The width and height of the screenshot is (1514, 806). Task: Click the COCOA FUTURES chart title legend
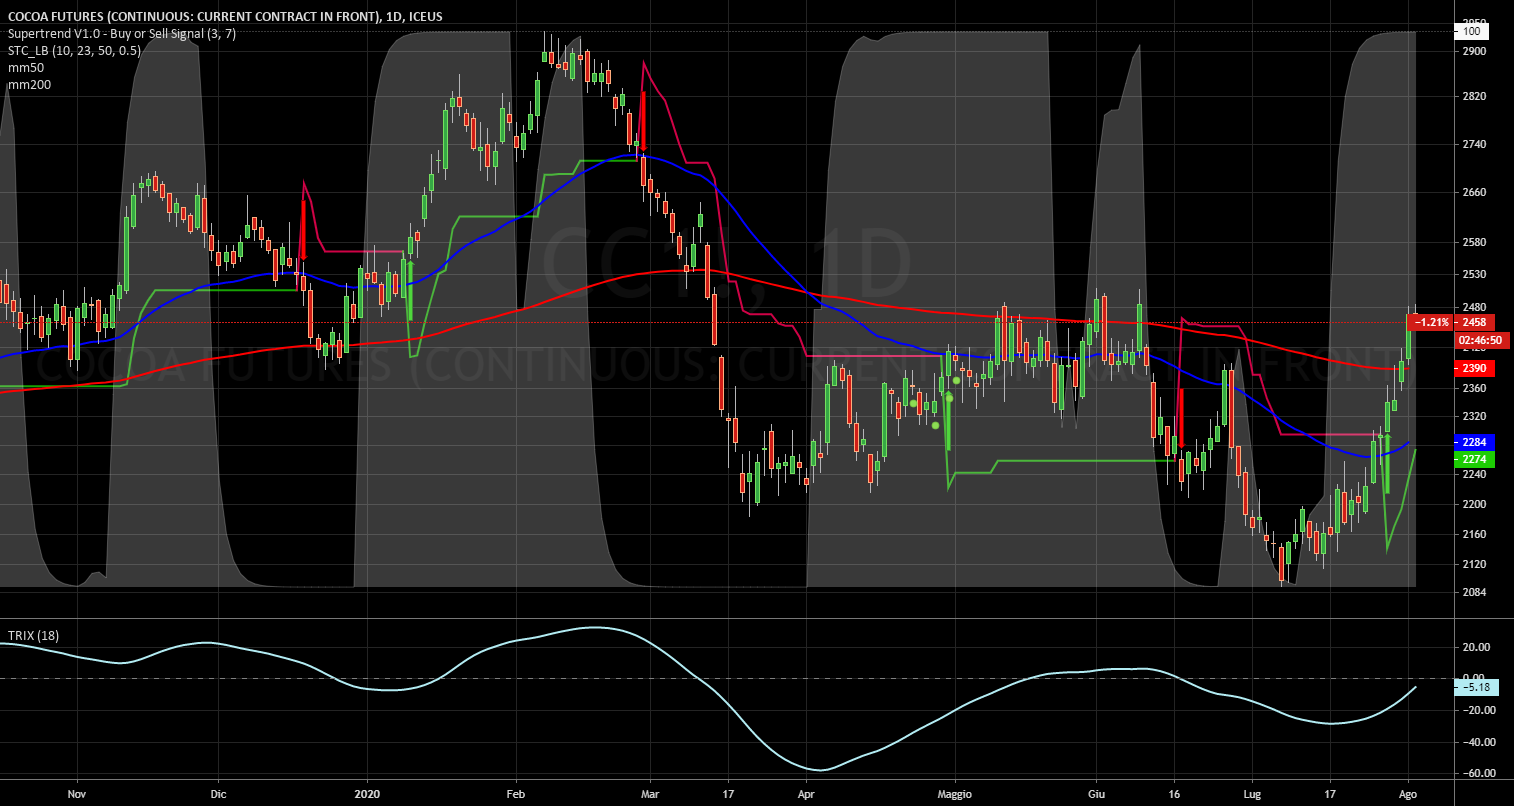point(225,16)
